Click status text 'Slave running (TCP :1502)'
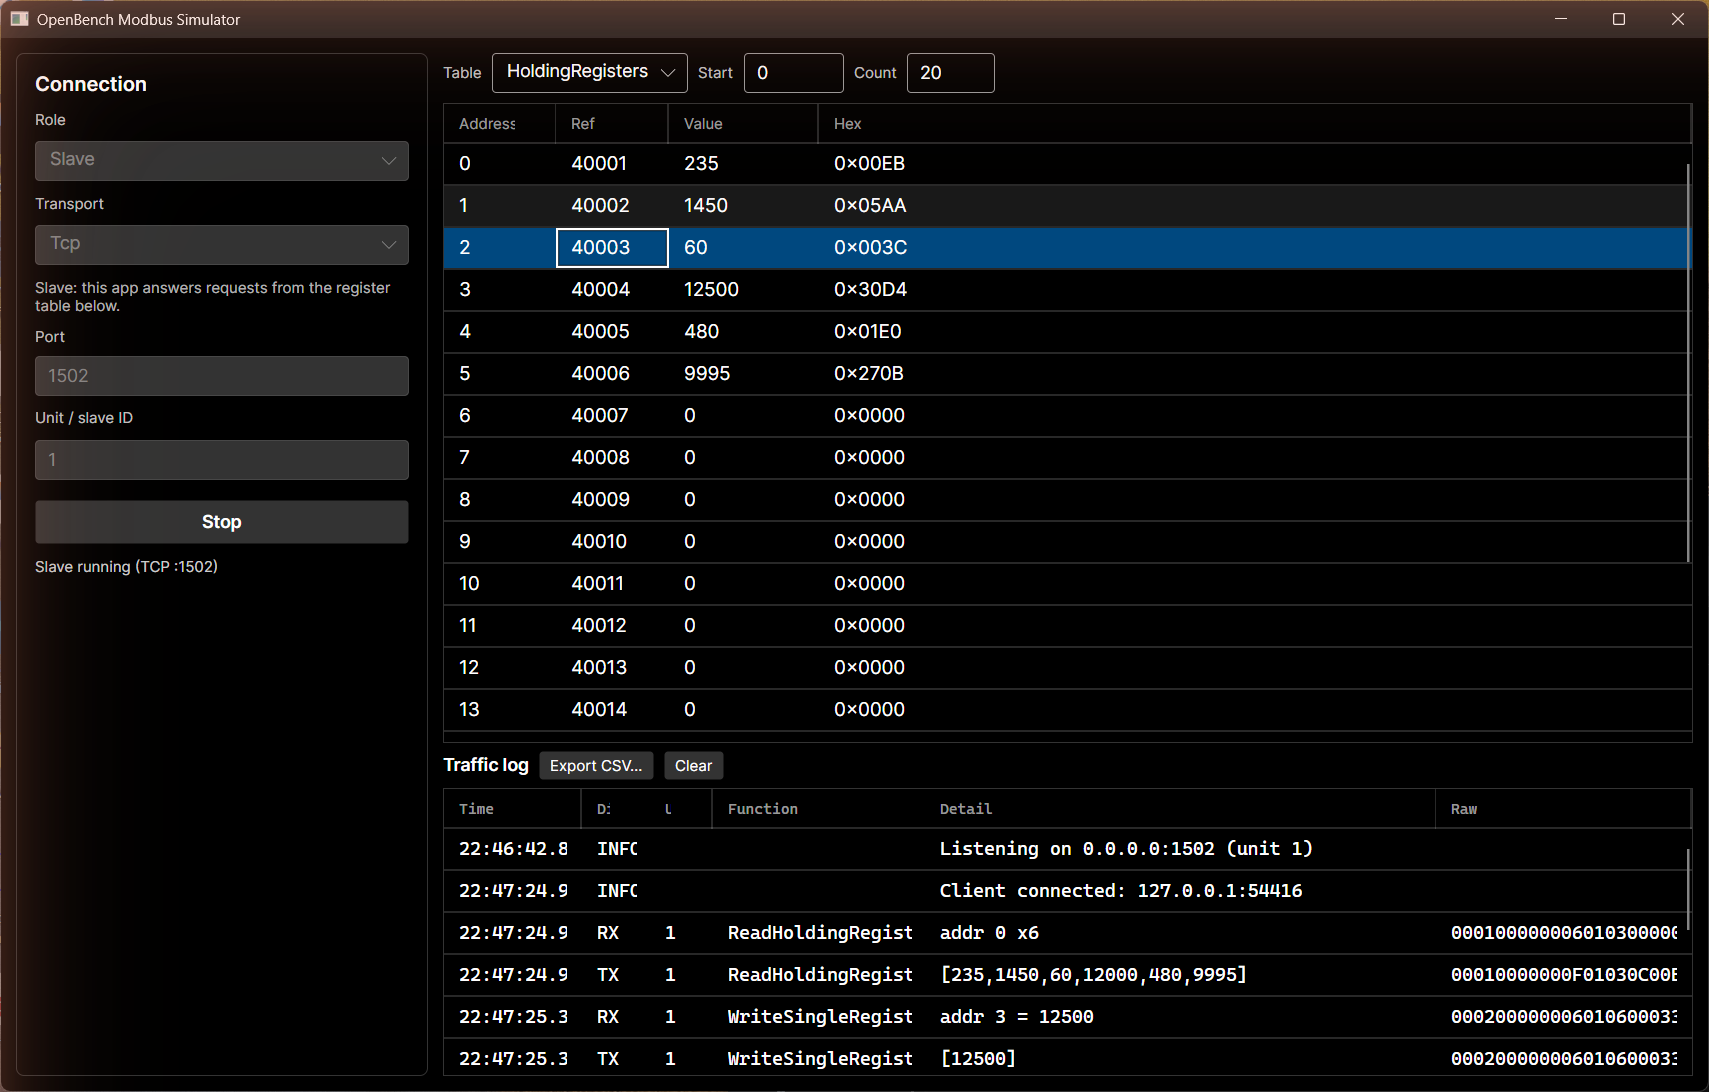 pos(126,567)
